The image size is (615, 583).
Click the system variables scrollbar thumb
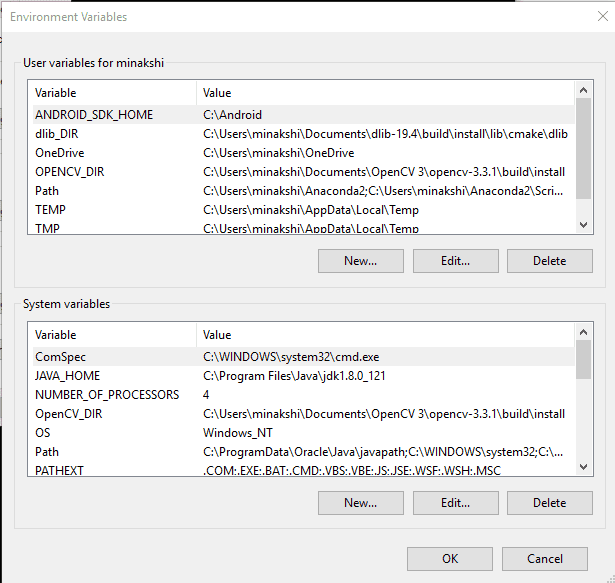pos(584,360)
